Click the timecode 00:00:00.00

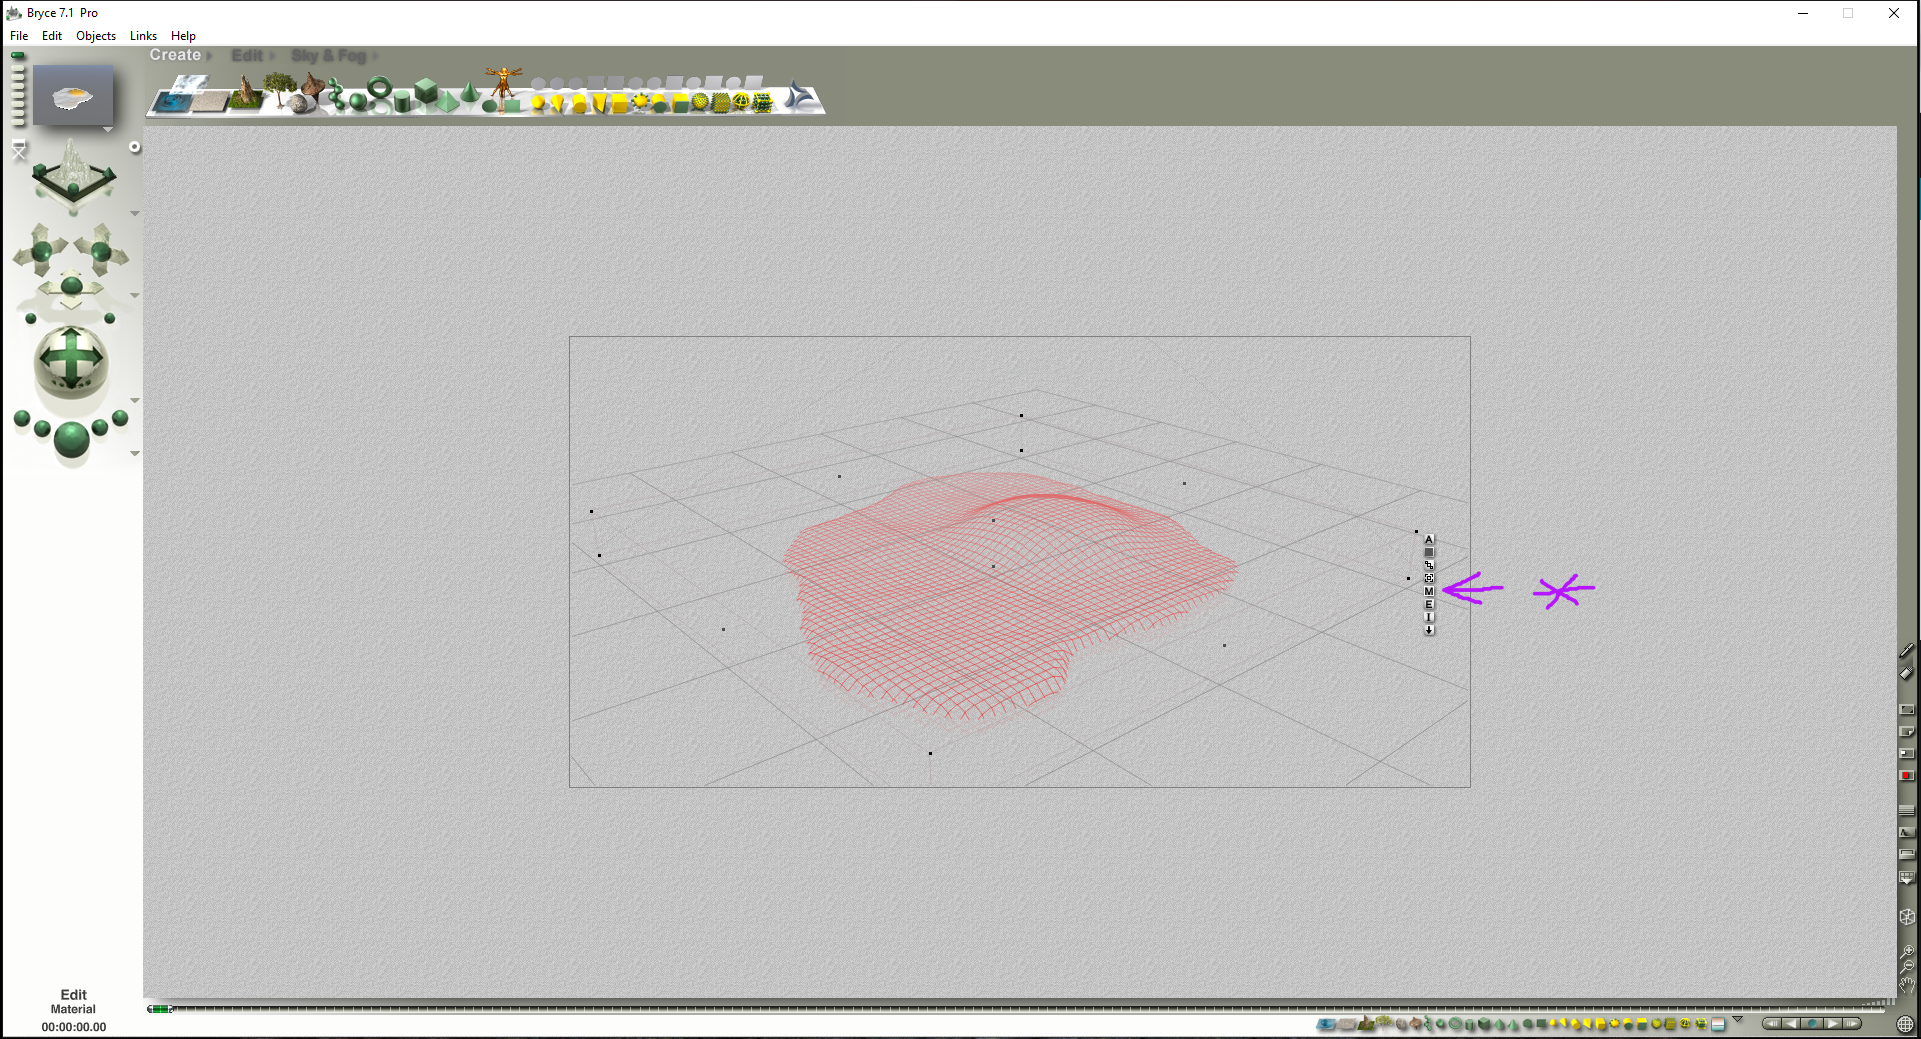tap(73, 1027)
